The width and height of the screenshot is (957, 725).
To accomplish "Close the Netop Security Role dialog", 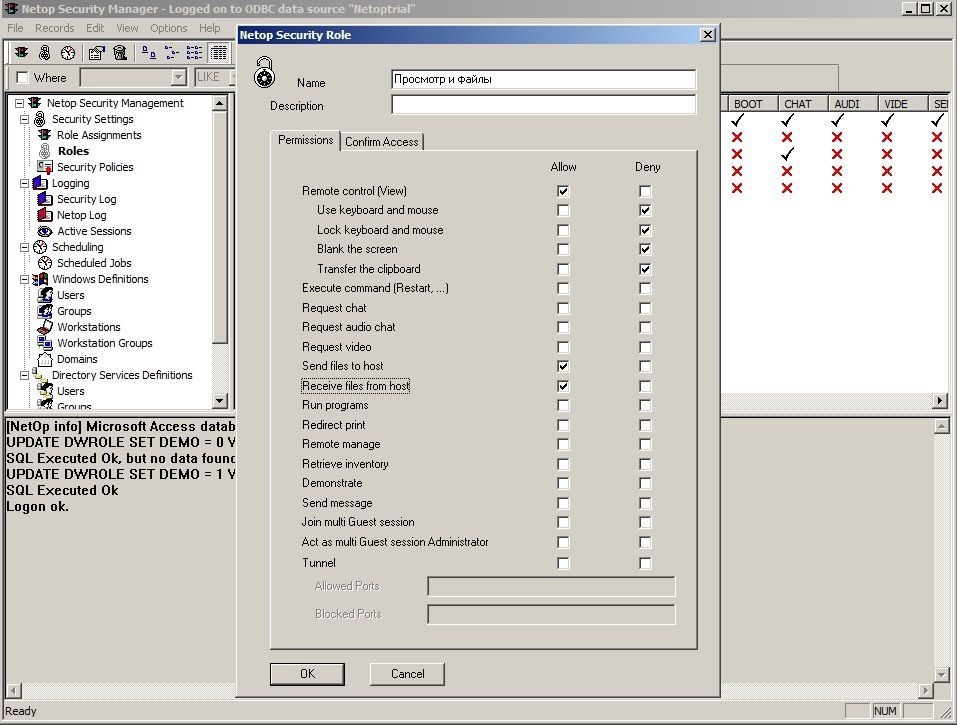I will pos(707,35).
